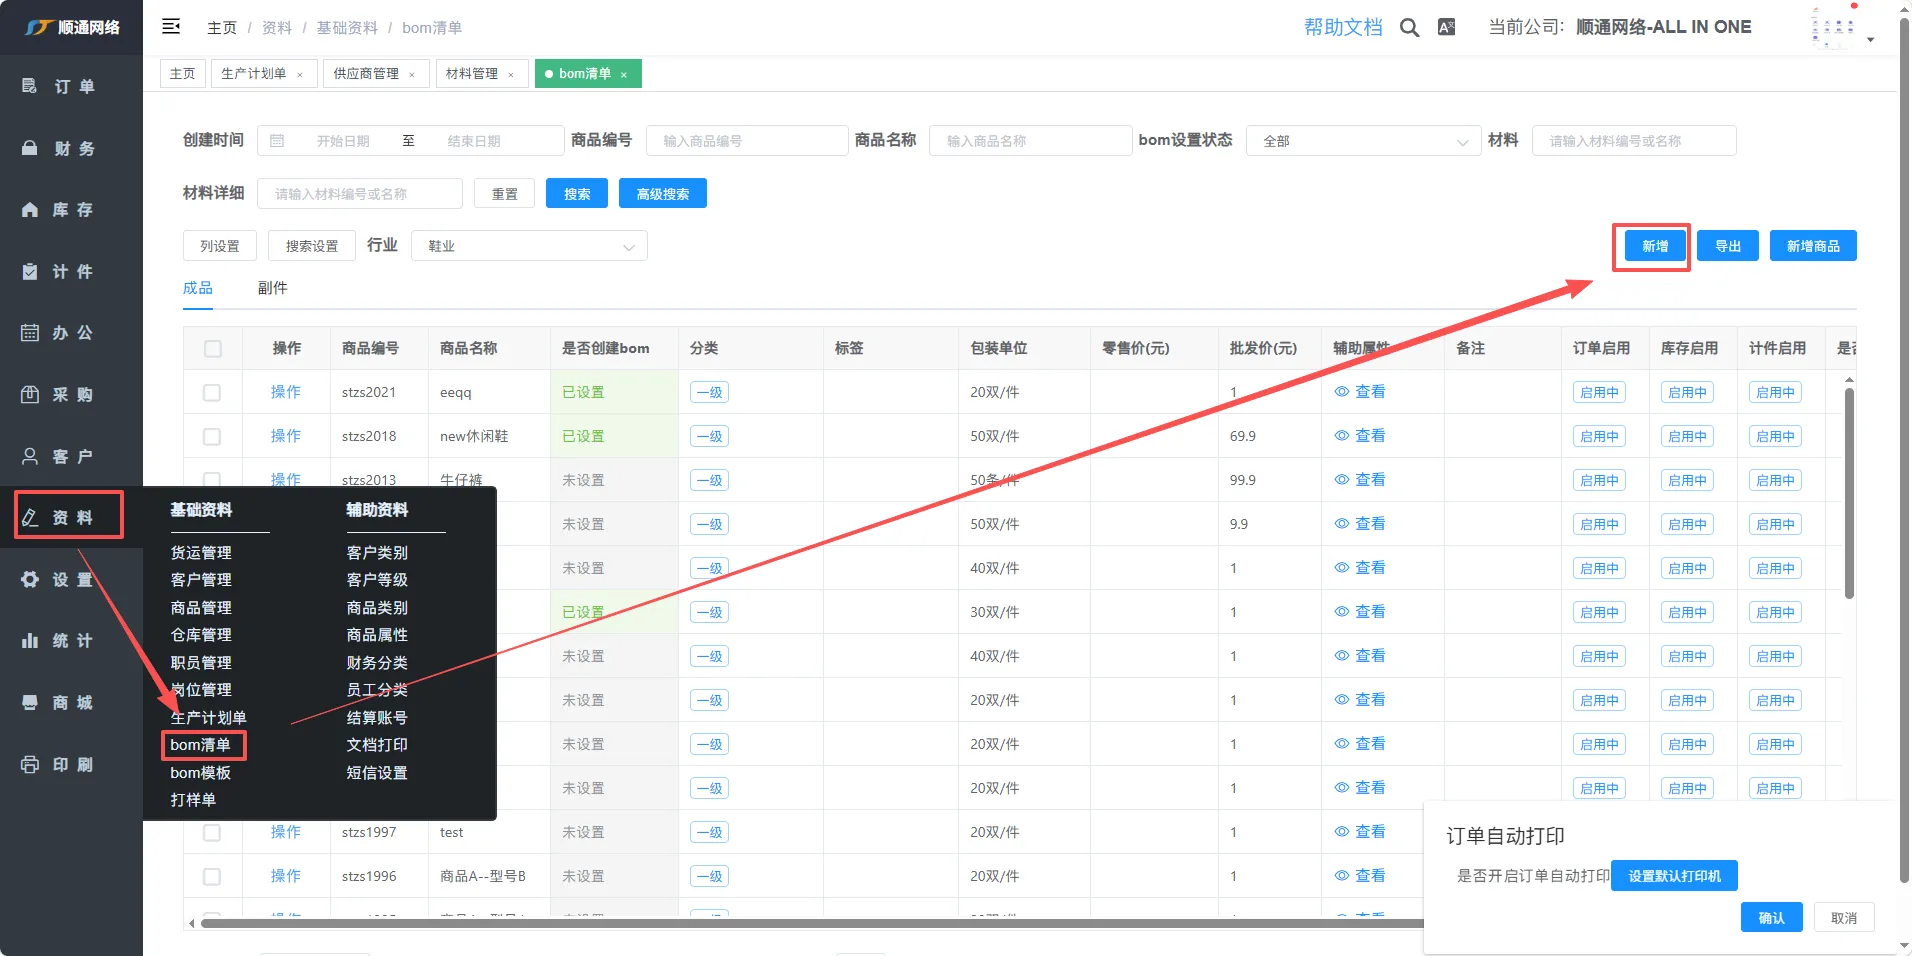Open the user avatar dropdown arrow

1870,40
